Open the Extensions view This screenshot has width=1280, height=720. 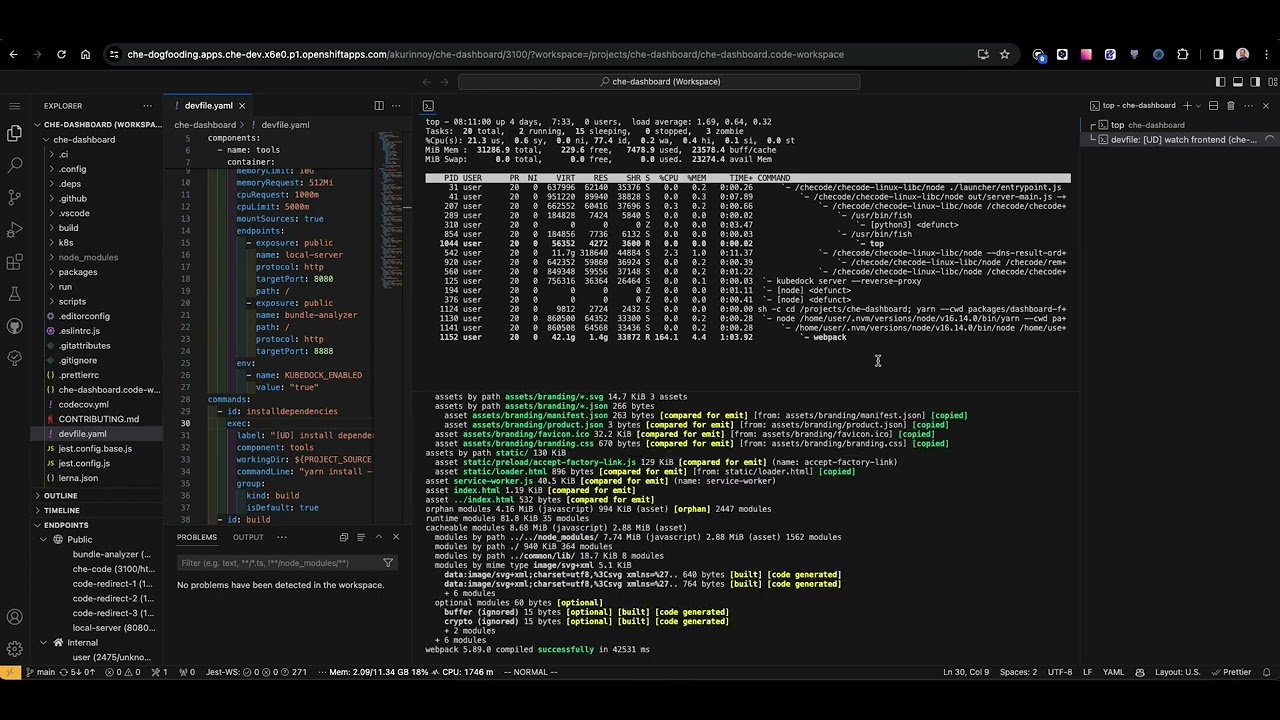15,262
